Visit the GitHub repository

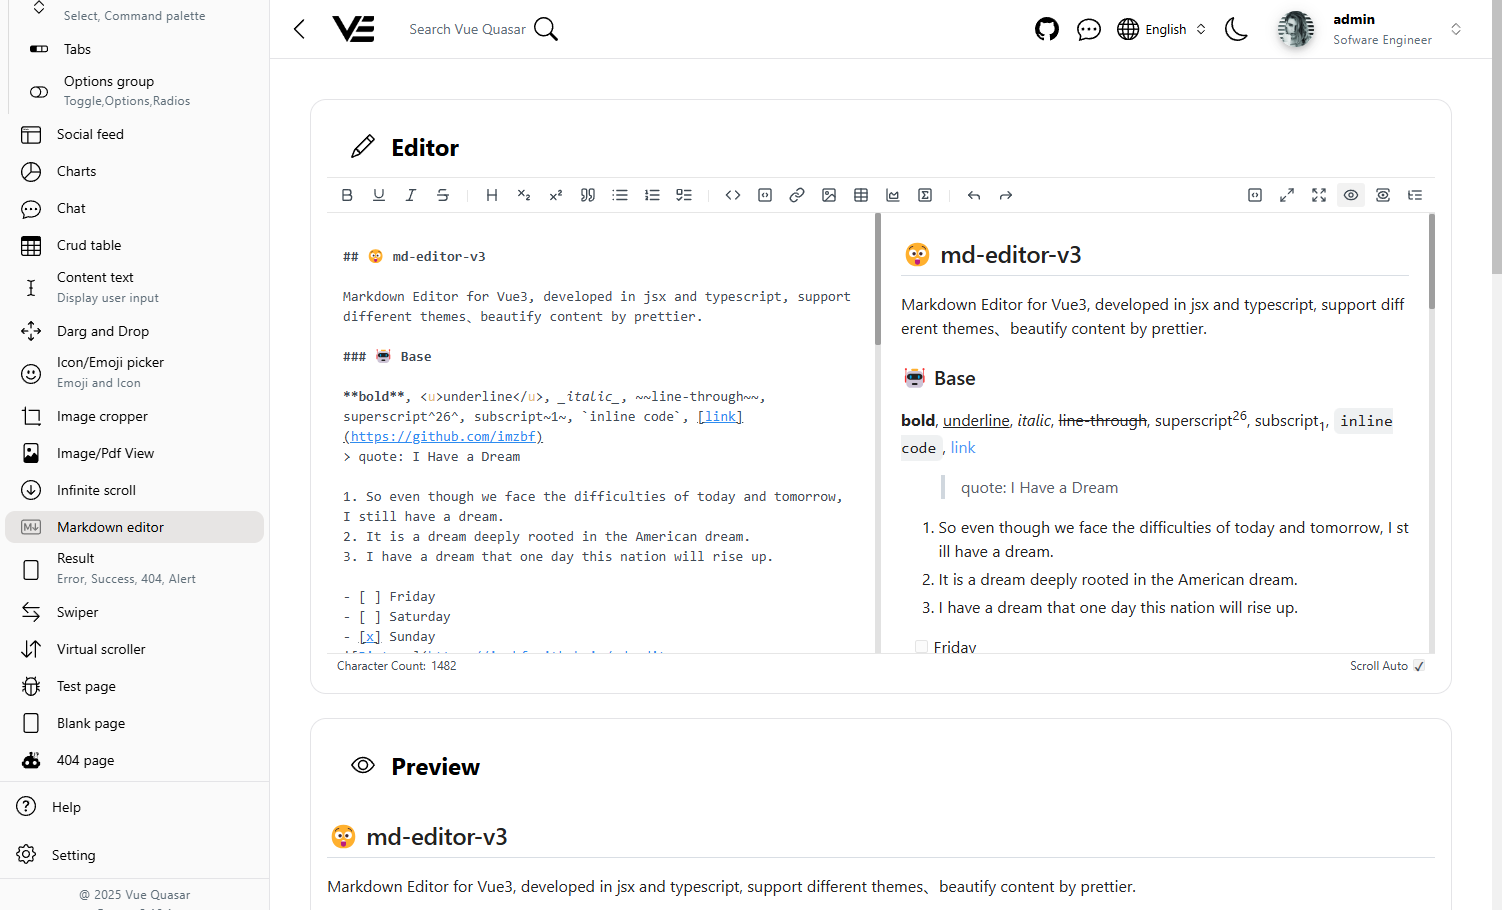coord(1047,29)
